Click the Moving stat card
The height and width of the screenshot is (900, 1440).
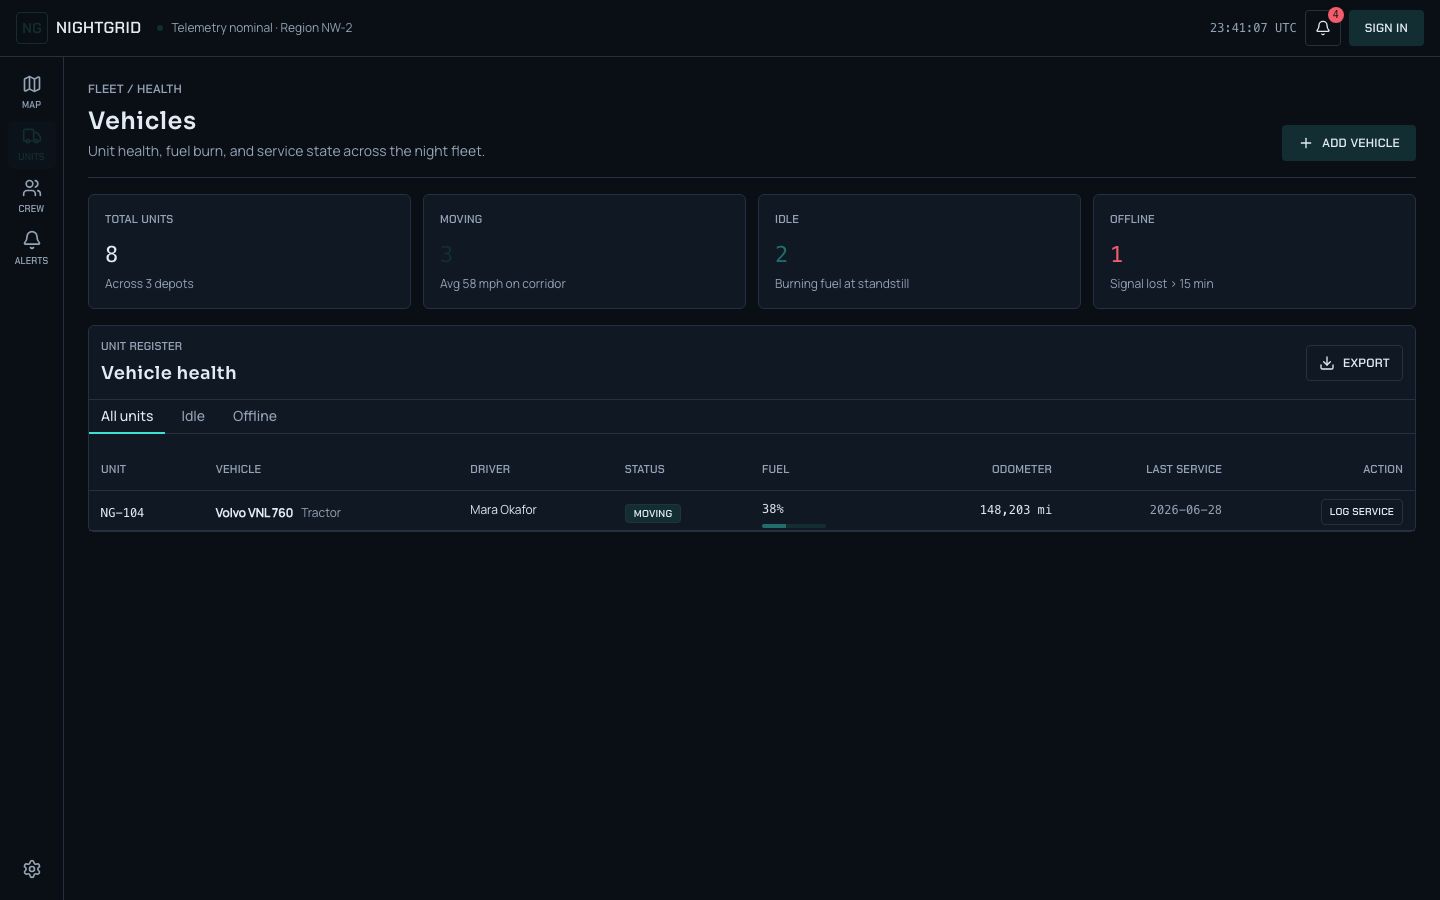pos(584,251)
